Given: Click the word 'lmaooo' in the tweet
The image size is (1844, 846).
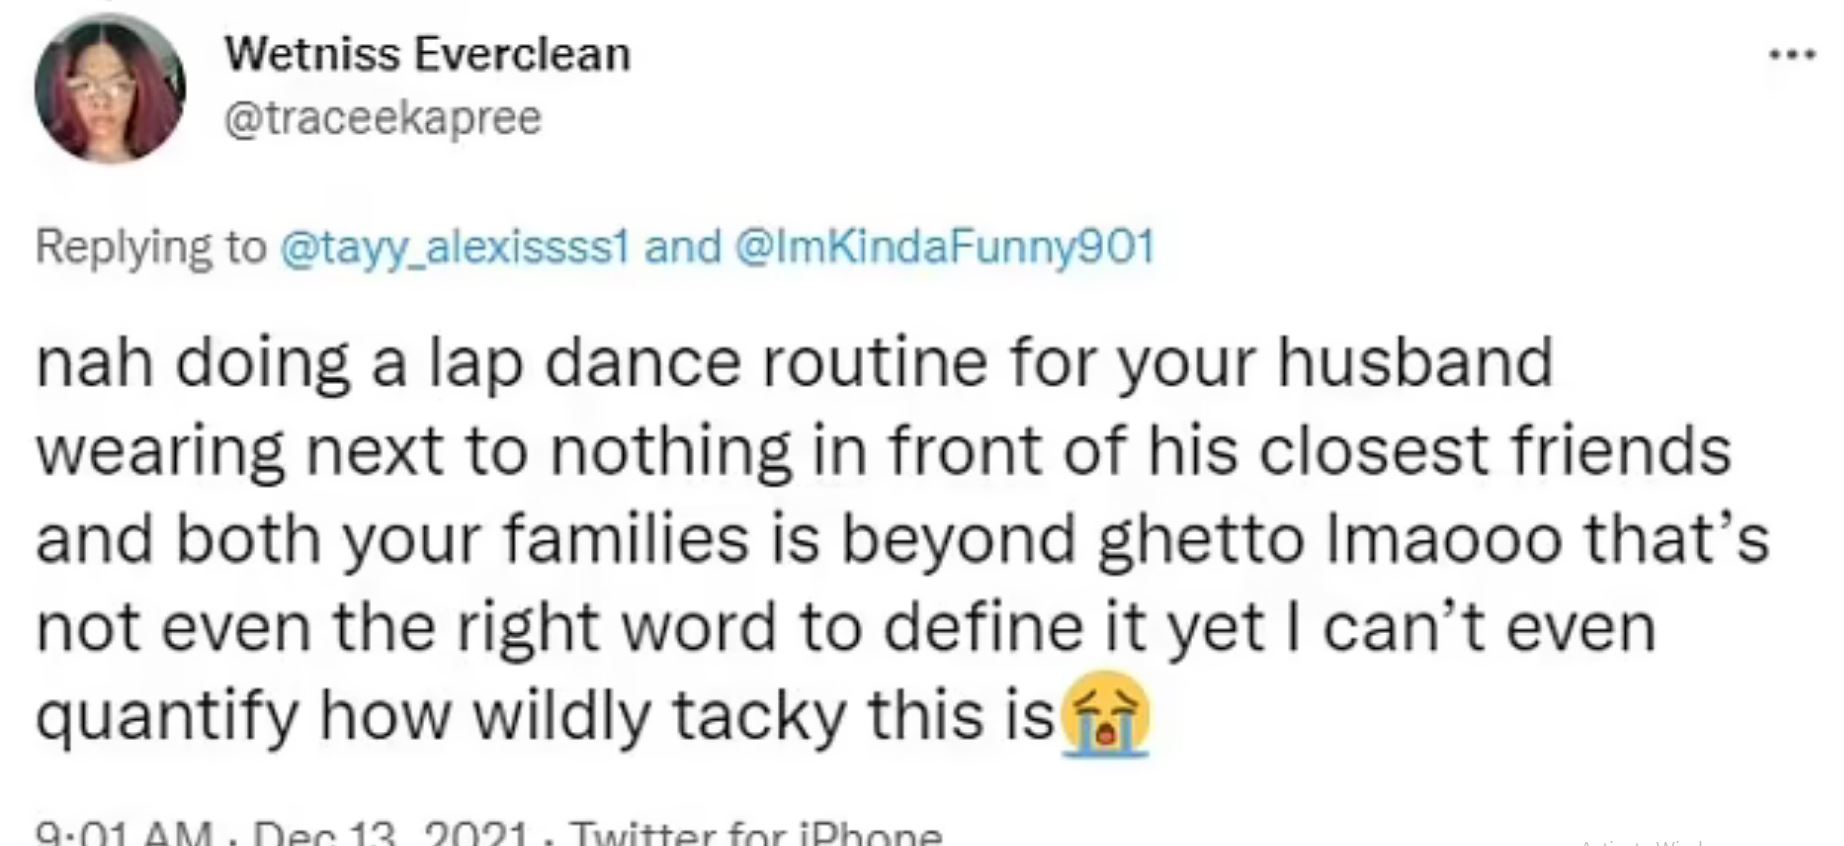Looking at the screenshot, I should point(1442,540).
